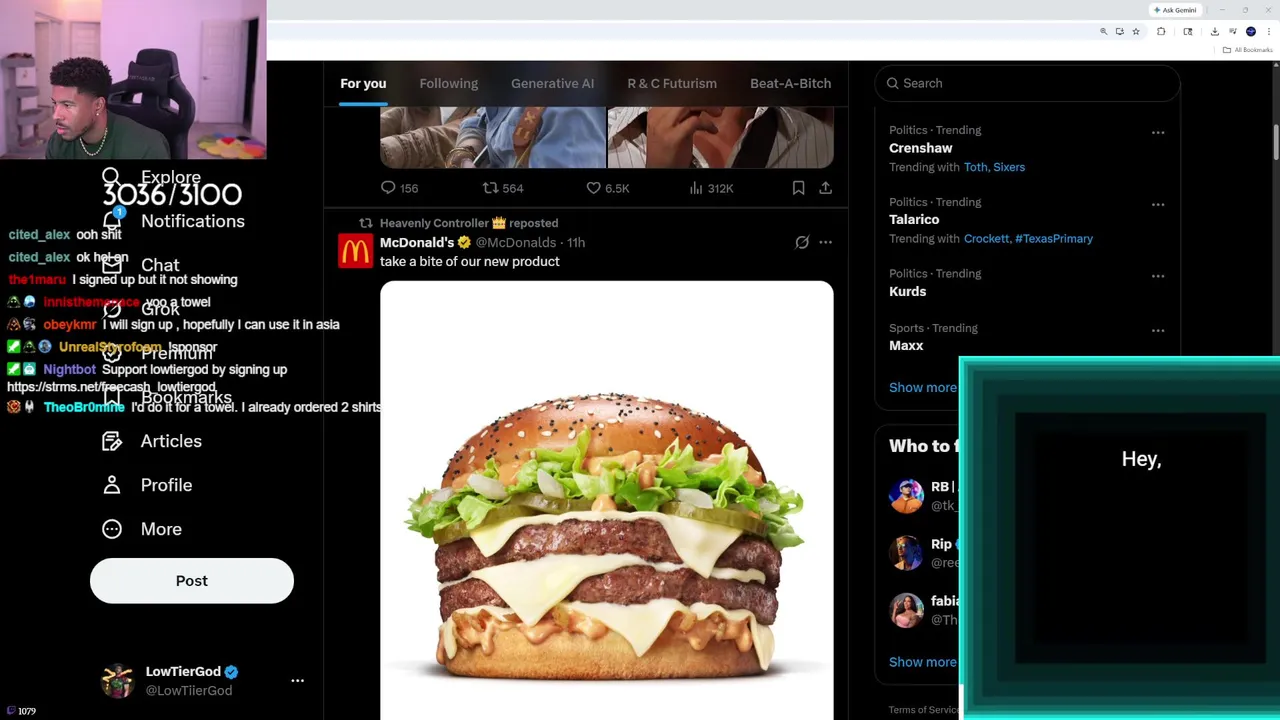Open the More circle icon in the sidebar
Viewport: 1280px width, 720px height.
pyautogui.click(x=112, y=529)
